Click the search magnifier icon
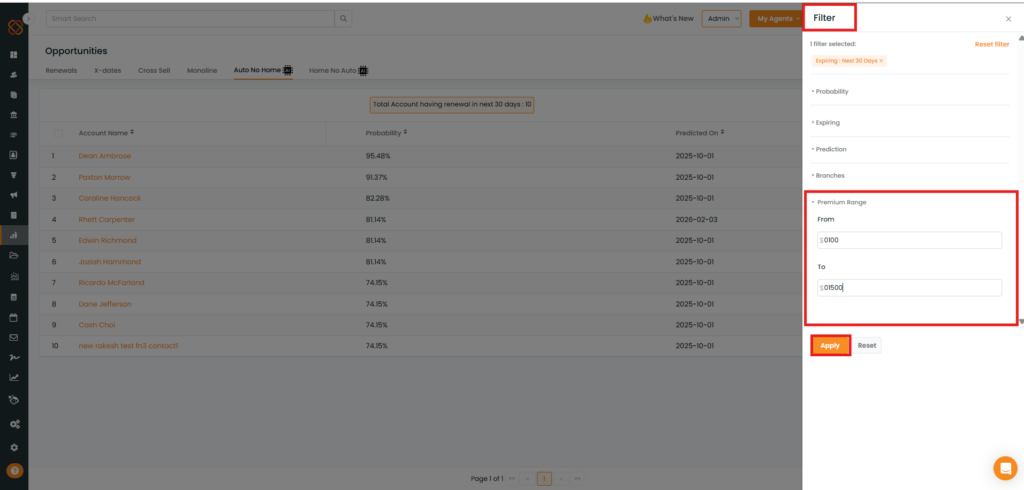The height and width of the screenshot is (490, 1024). tap(343, 18)
